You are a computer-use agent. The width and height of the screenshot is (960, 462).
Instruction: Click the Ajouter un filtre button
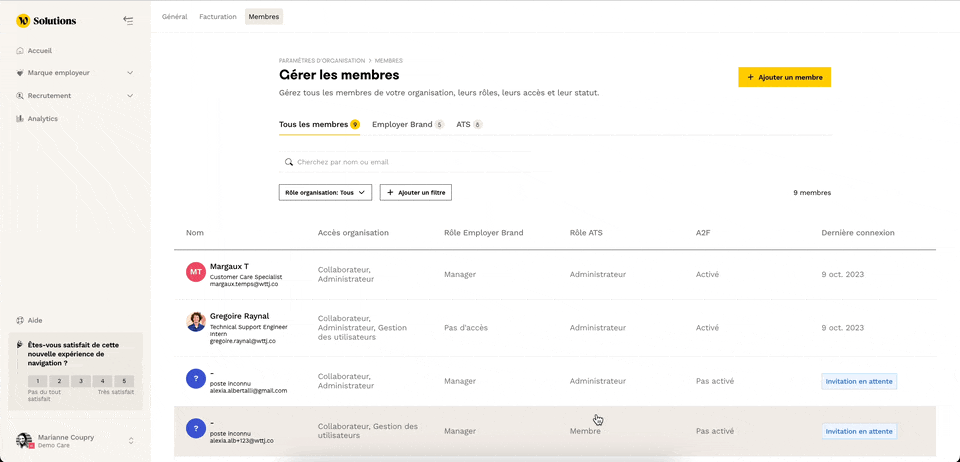[415, 192]
